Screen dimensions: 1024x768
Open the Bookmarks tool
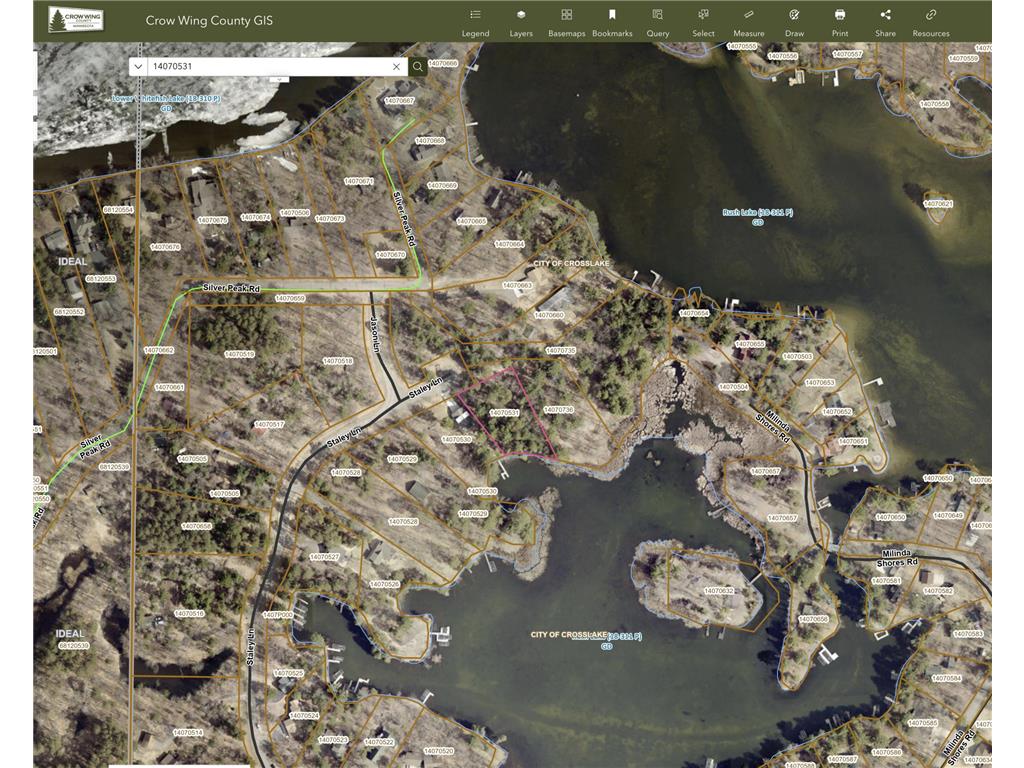click(x=612, y=22)
